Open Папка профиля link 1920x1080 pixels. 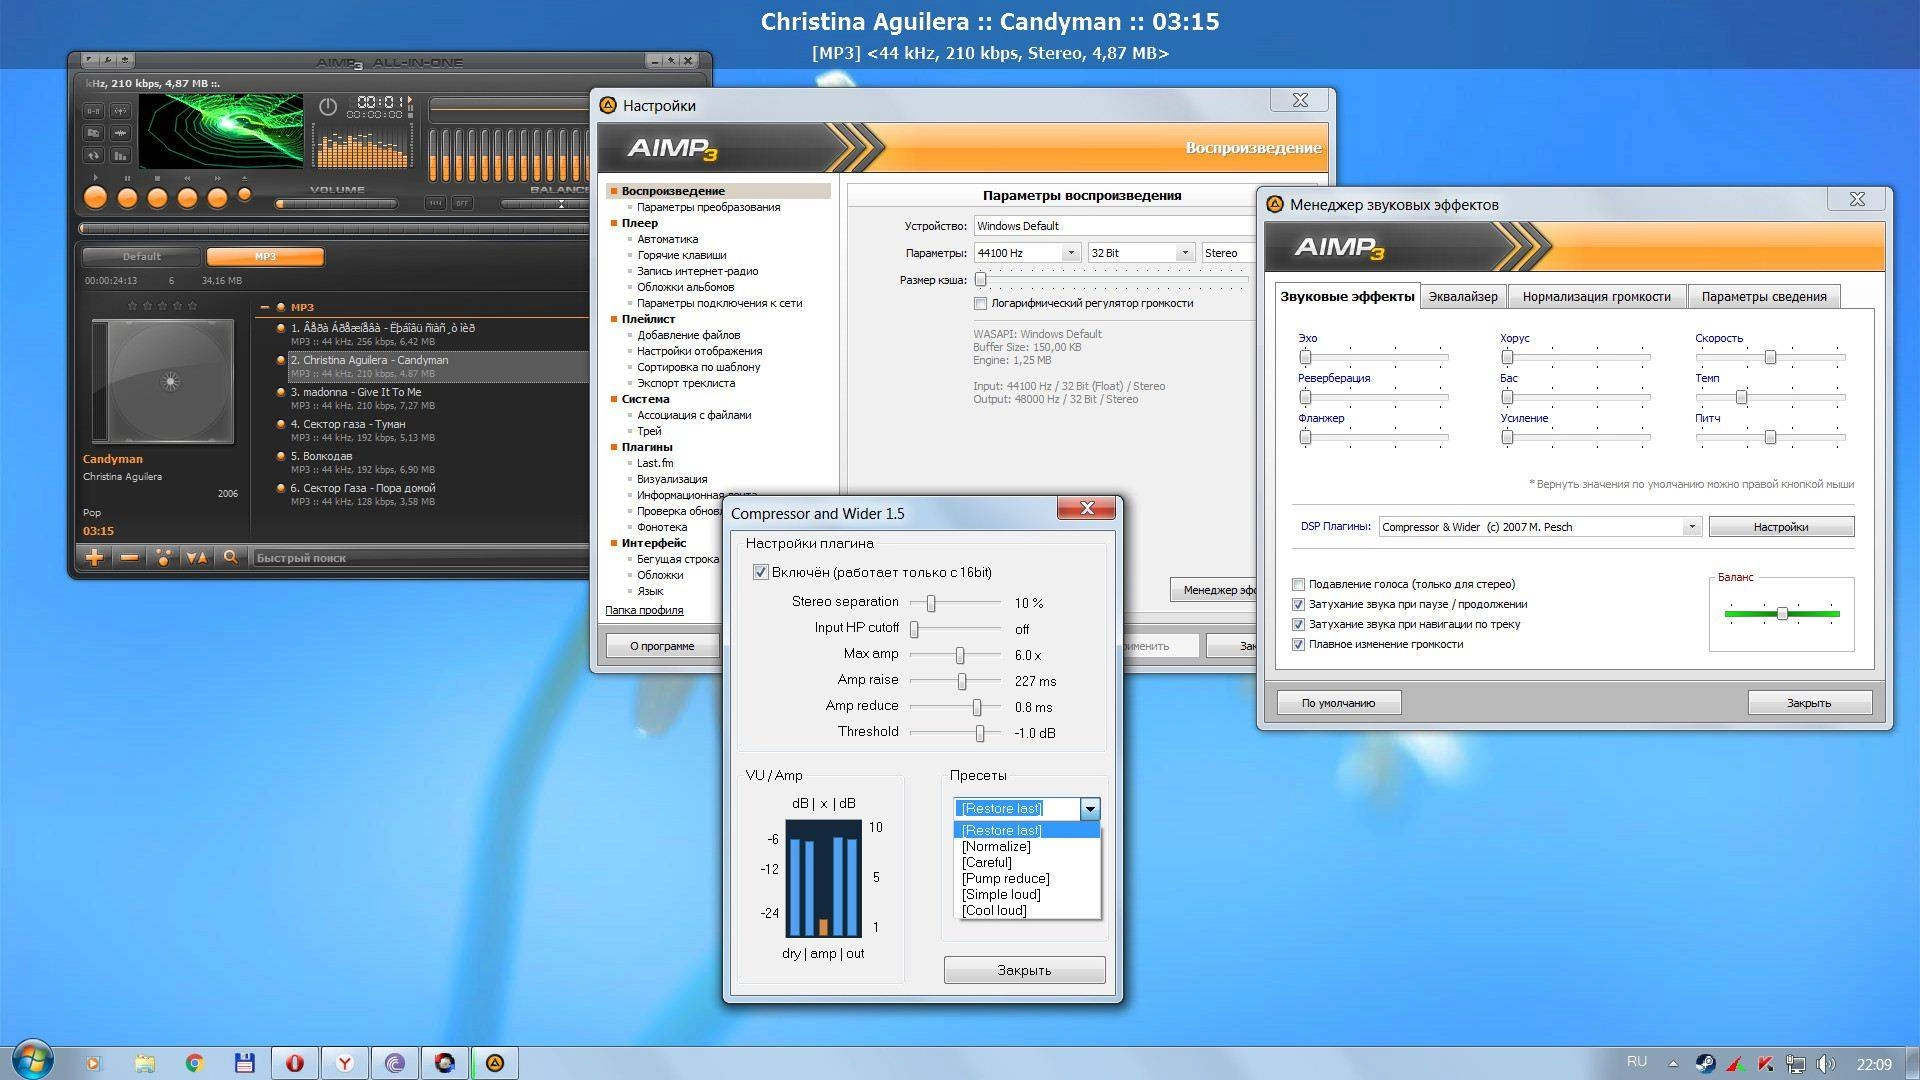[x=644, y=610]
